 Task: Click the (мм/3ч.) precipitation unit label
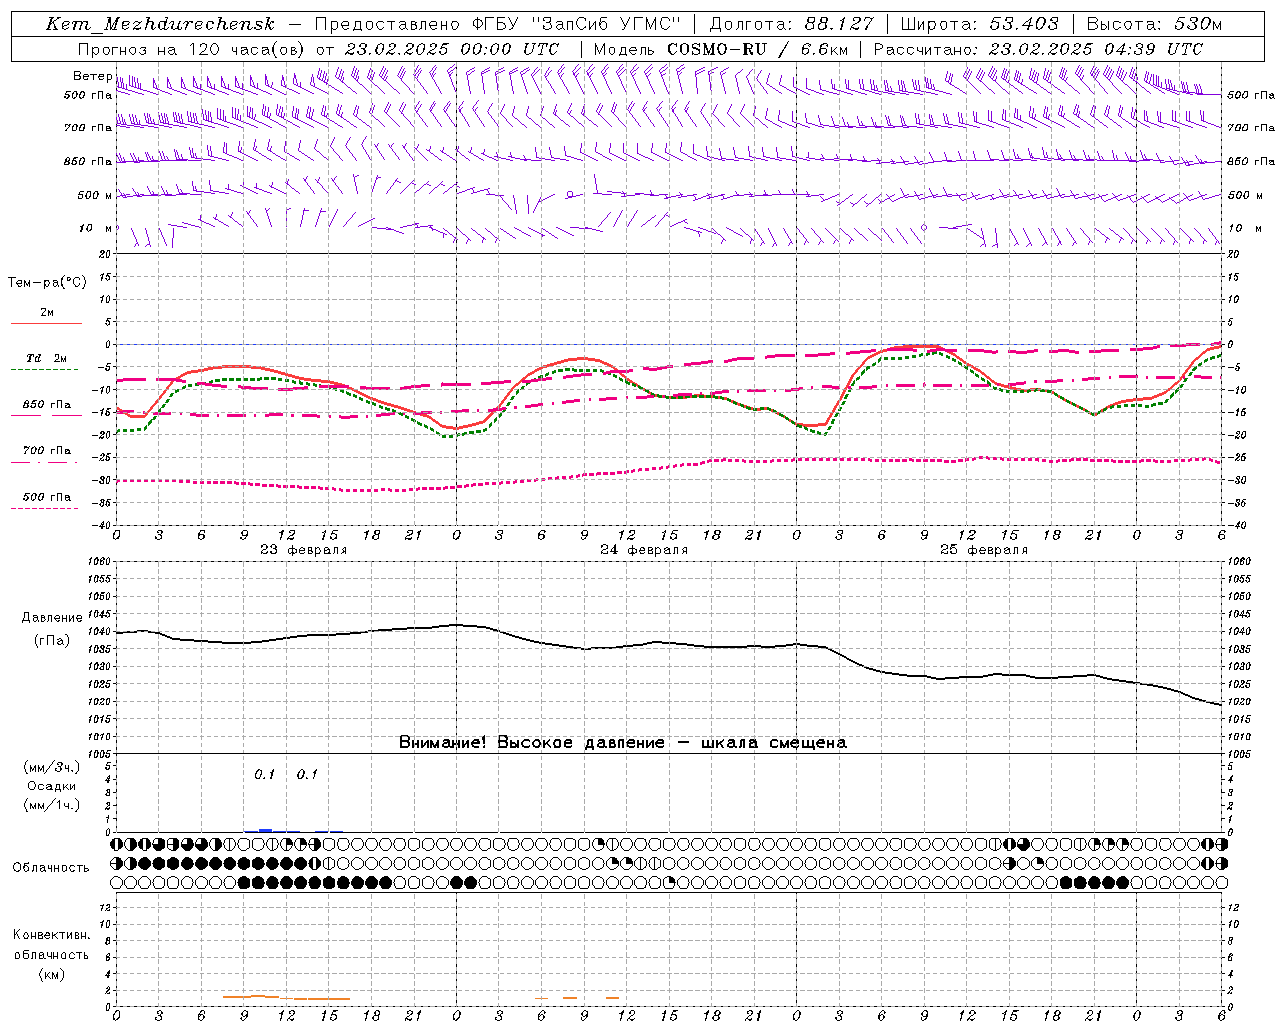coord(52,767)
